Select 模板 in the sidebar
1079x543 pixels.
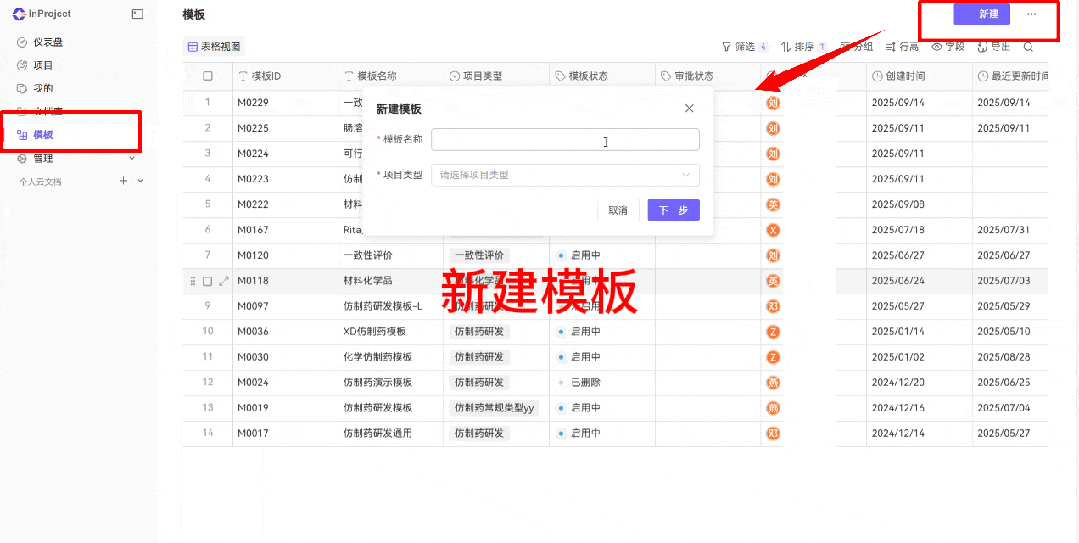coord(35,135)
